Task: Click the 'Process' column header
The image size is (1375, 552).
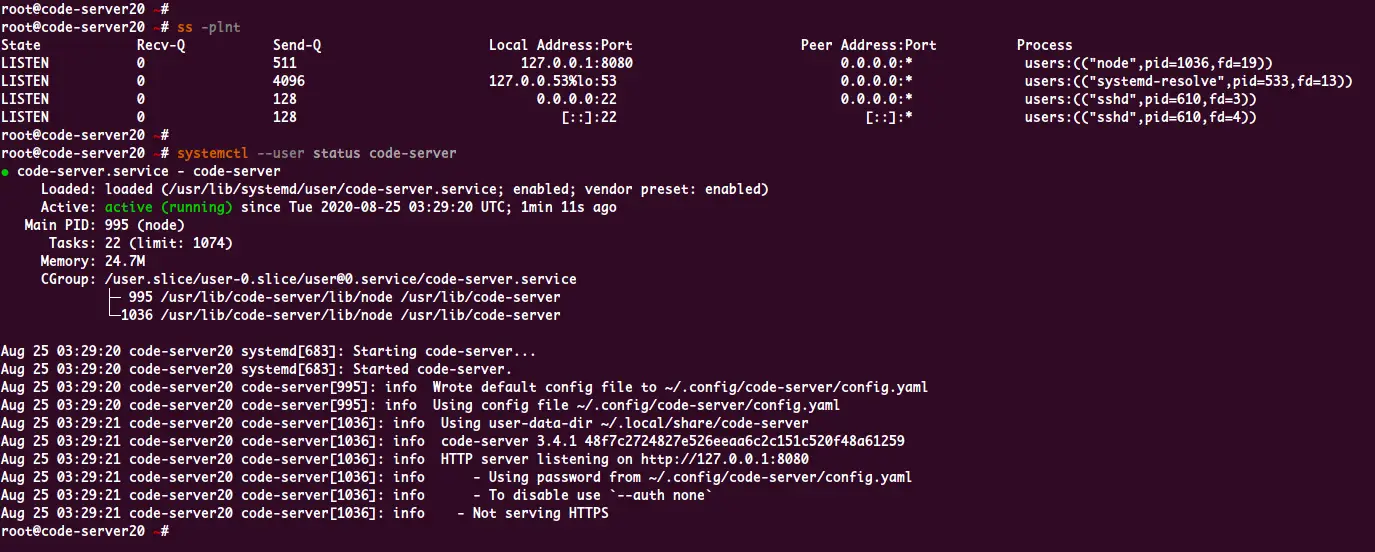Action: pos(1045,45)
